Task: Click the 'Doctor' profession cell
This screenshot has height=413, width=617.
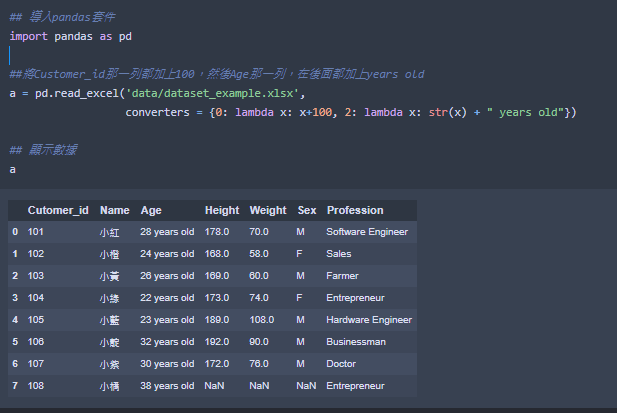Action: point(341,364)
